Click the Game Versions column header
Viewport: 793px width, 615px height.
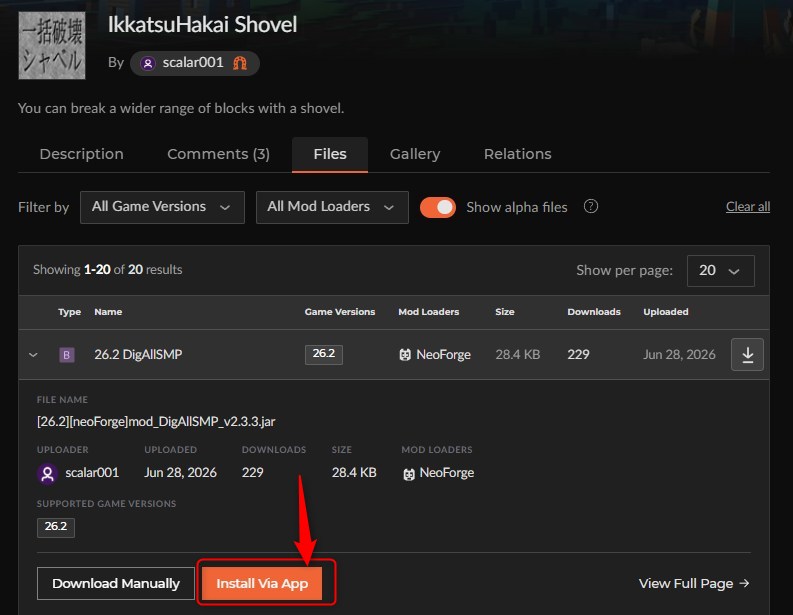pos(340,312)
